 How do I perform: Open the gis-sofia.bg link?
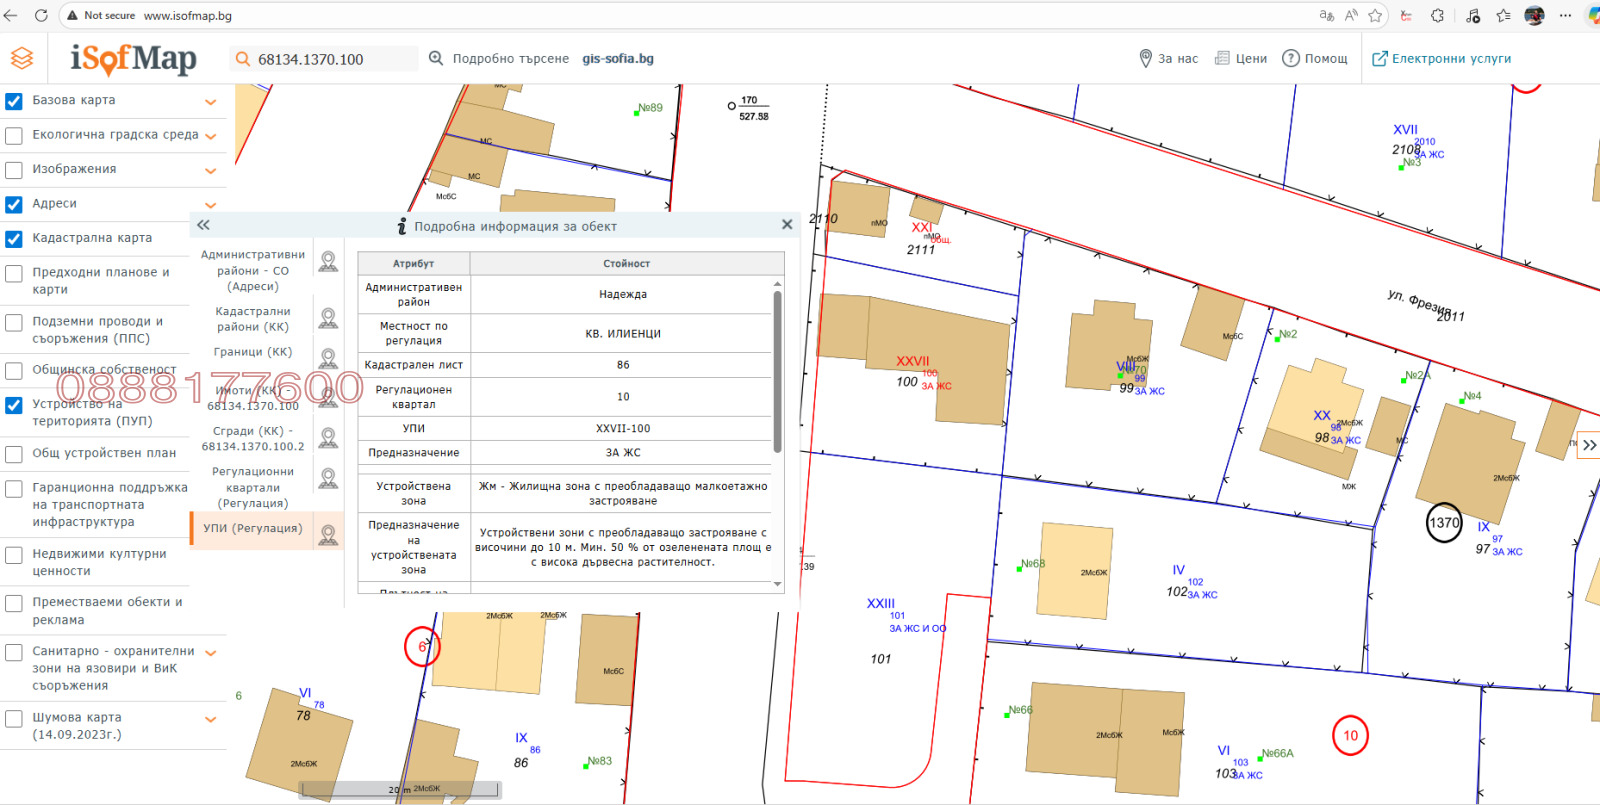click(618, 59)
